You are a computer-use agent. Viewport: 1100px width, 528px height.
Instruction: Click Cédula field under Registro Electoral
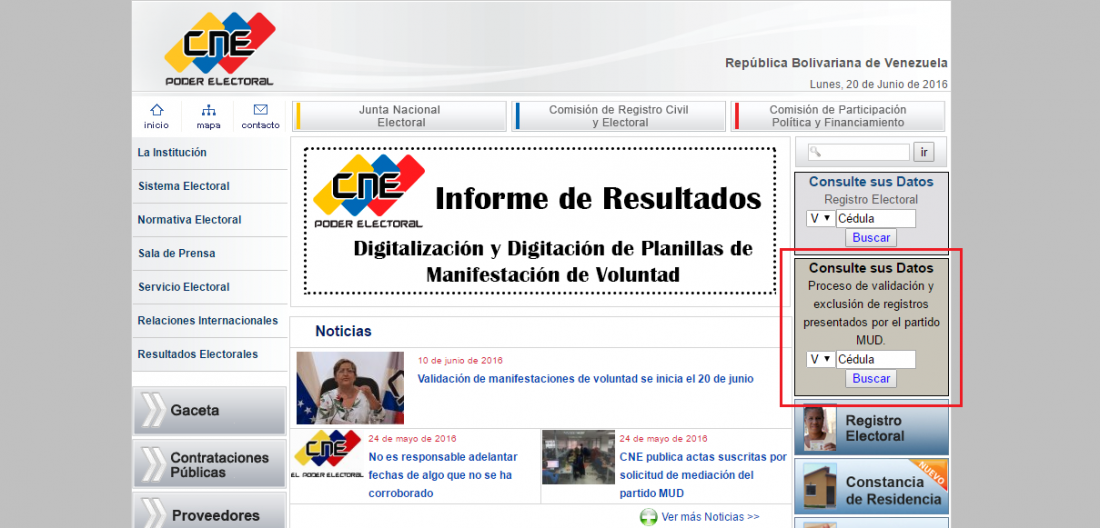pos(876,219)
